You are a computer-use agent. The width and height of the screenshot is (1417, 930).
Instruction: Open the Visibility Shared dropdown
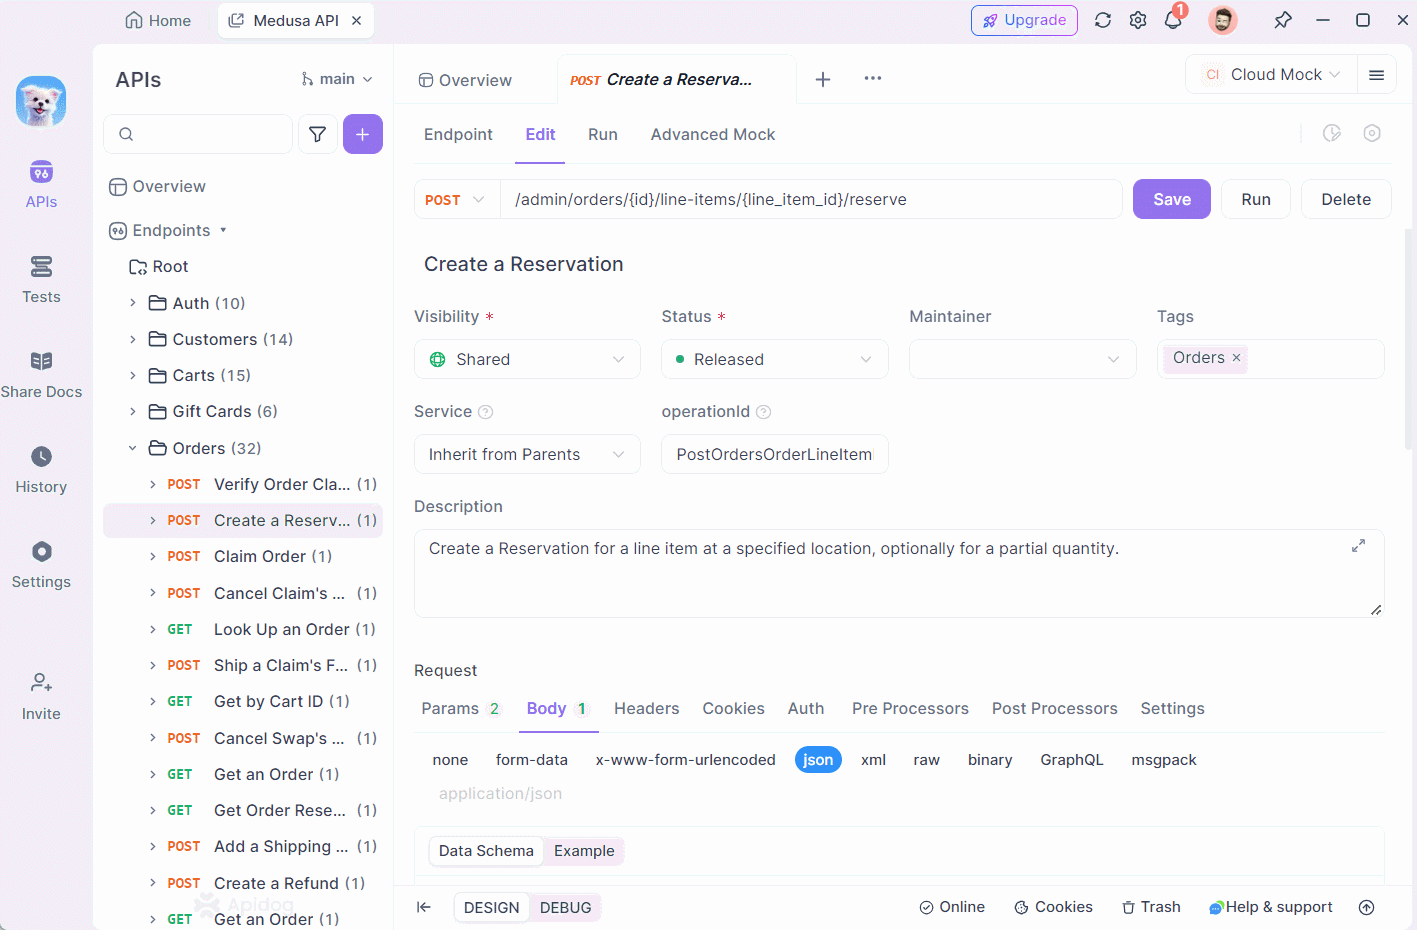tap(527, 359)
